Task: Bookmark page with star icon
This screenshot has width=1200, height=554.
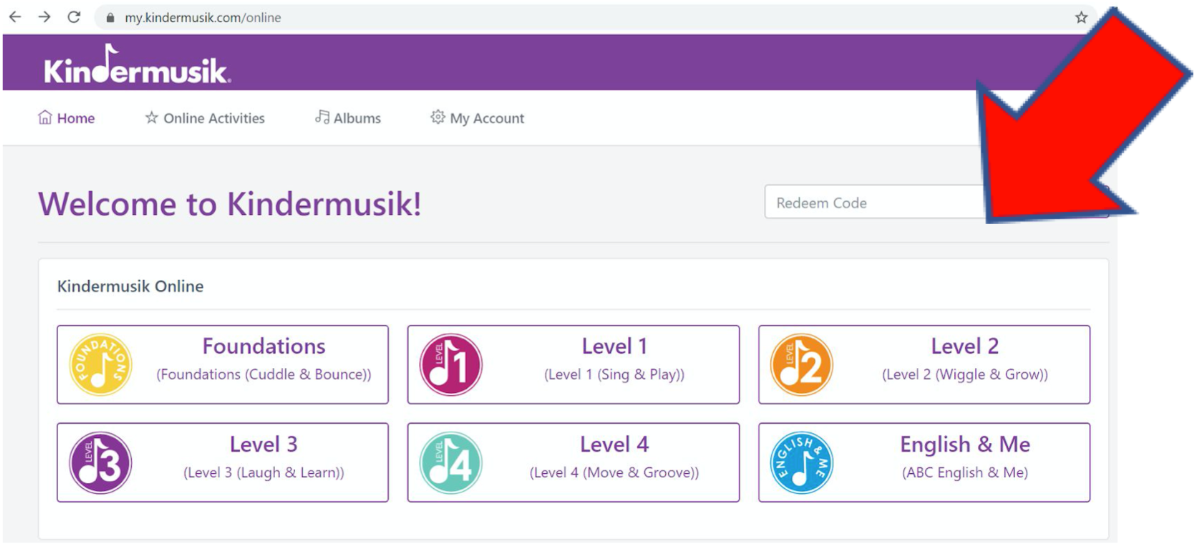Action: coord(1081,17)
